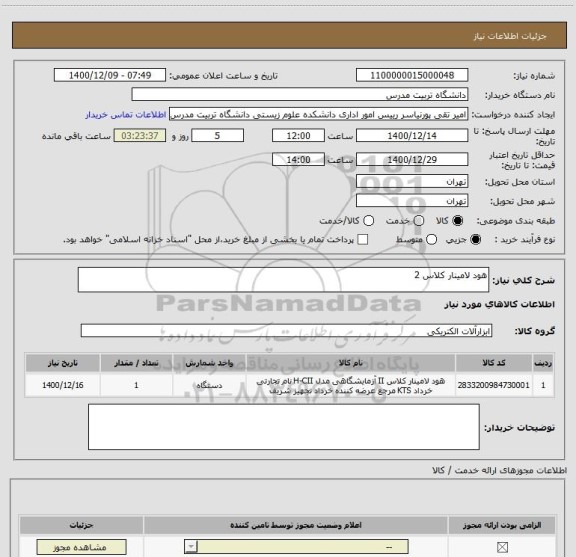Click the remaining days field showing 5
This screenshot has height=557, width=576.
(x=217, y=136)
